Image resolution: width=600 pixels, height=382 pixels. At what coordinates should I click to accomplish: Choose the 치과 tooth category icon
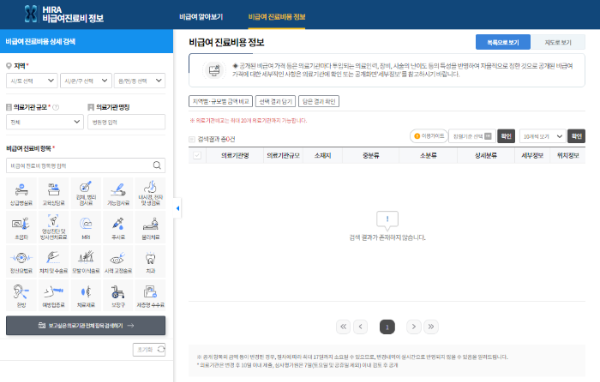pos(150,261)
